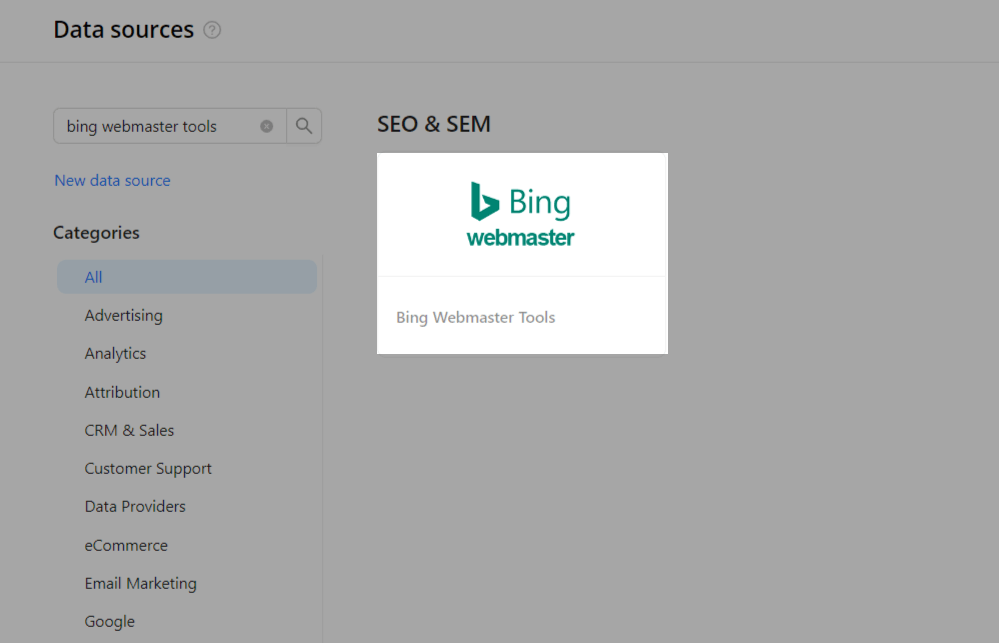Screen dimensions: 999x643
Task: Open the New data source link
Action: click(112, 180)
